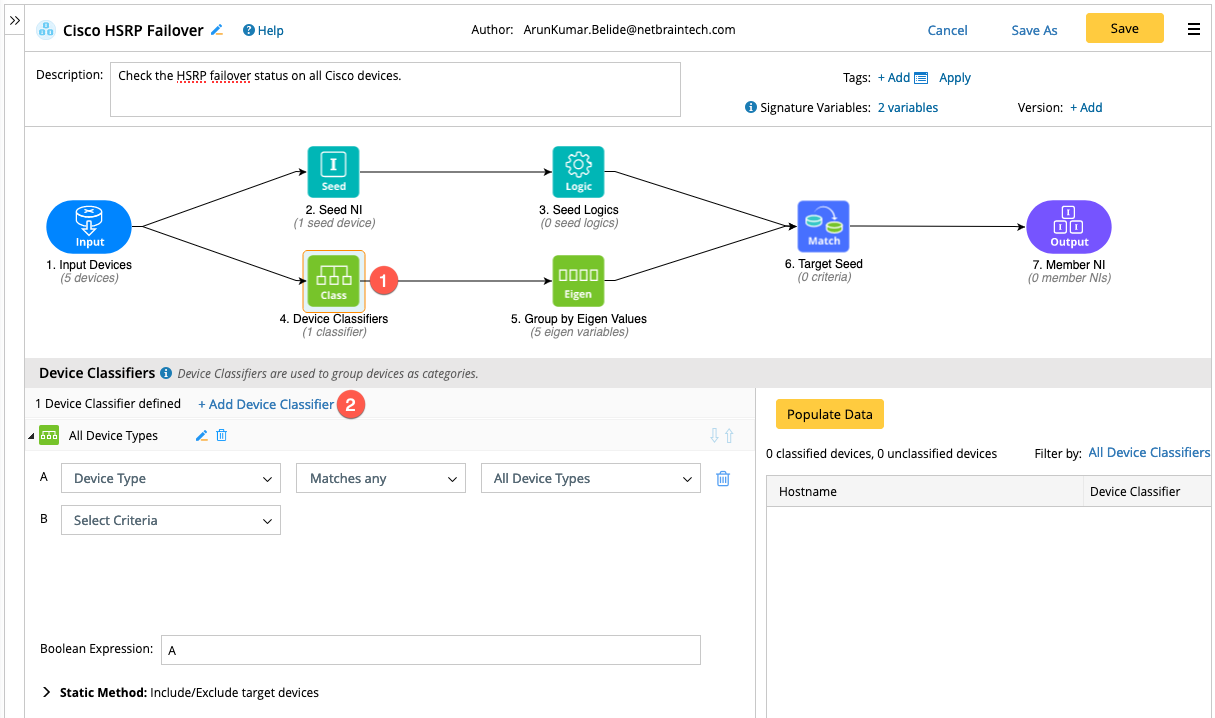Screen dimensions: 1215x718
Task: Click the Network Intent logo icon
Action: (46, 30)
